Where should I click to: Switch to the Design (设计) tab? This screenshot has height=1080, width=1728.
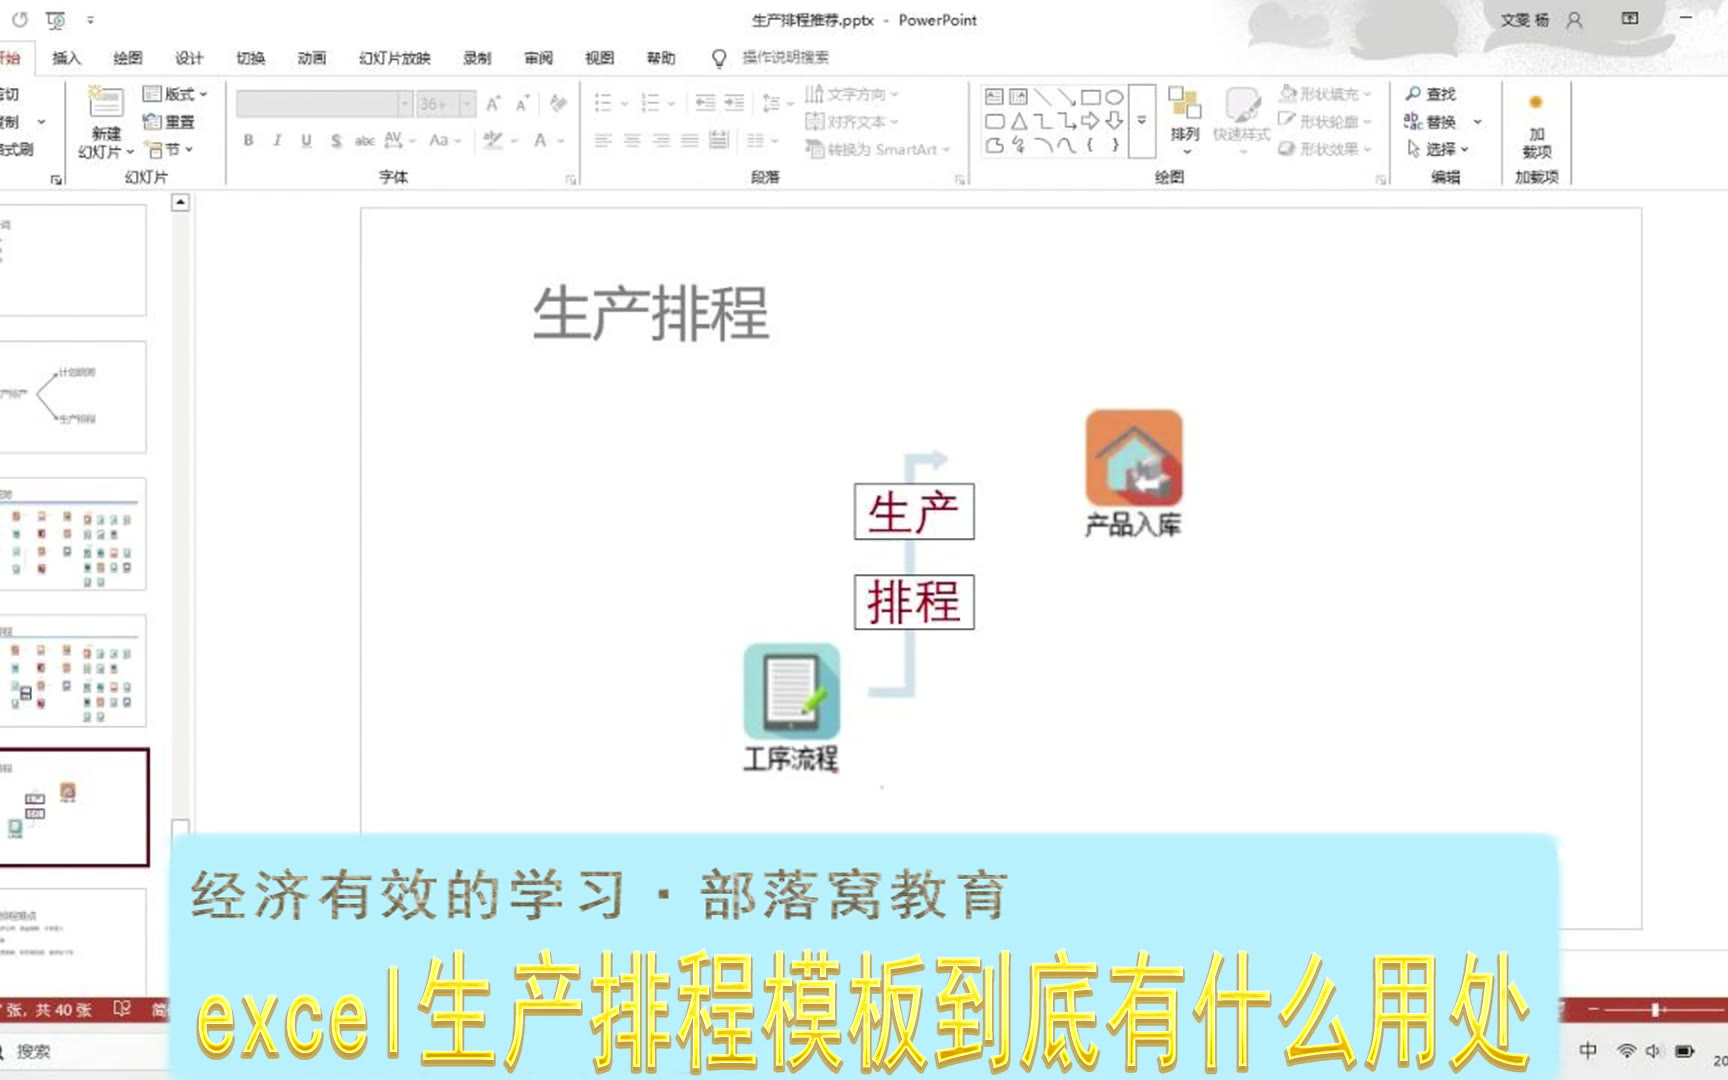click(x=189, y=58)
